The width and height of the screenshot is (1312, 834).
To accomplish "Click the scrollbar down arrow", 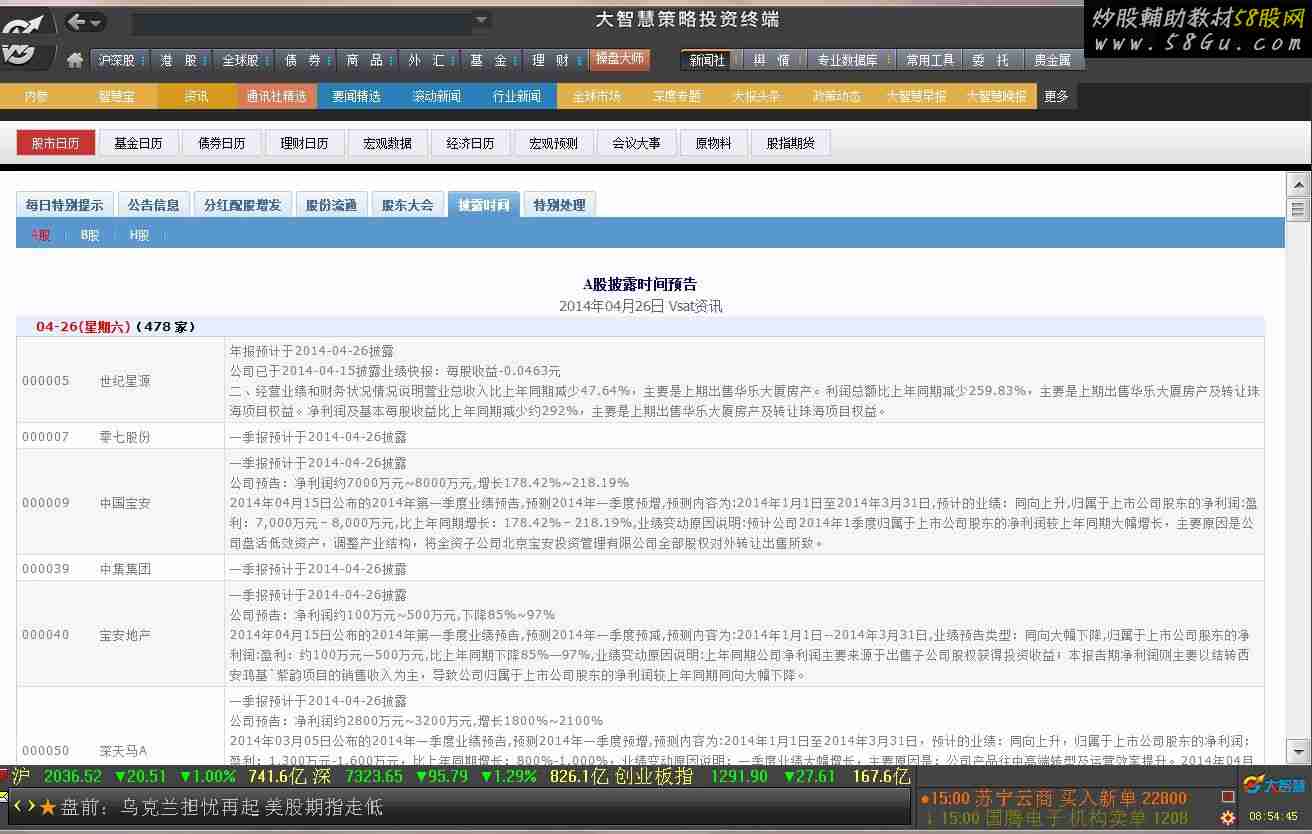I will point(1298,751).
